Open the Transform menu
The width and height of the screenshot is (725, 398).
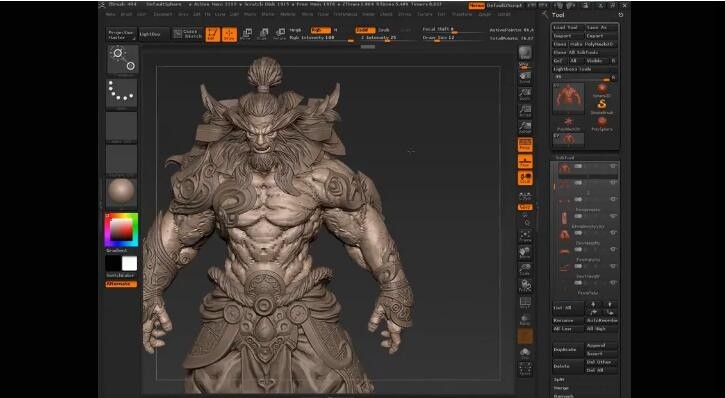tap(463, 14)
